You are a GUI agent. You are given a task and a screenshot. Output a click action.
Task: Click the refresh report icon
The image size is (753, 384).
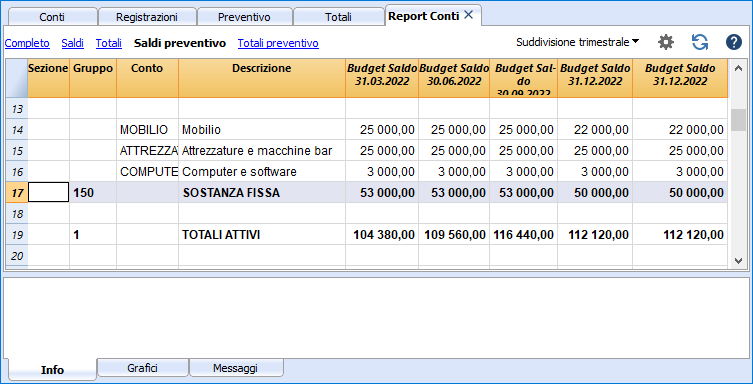[700, 43]
